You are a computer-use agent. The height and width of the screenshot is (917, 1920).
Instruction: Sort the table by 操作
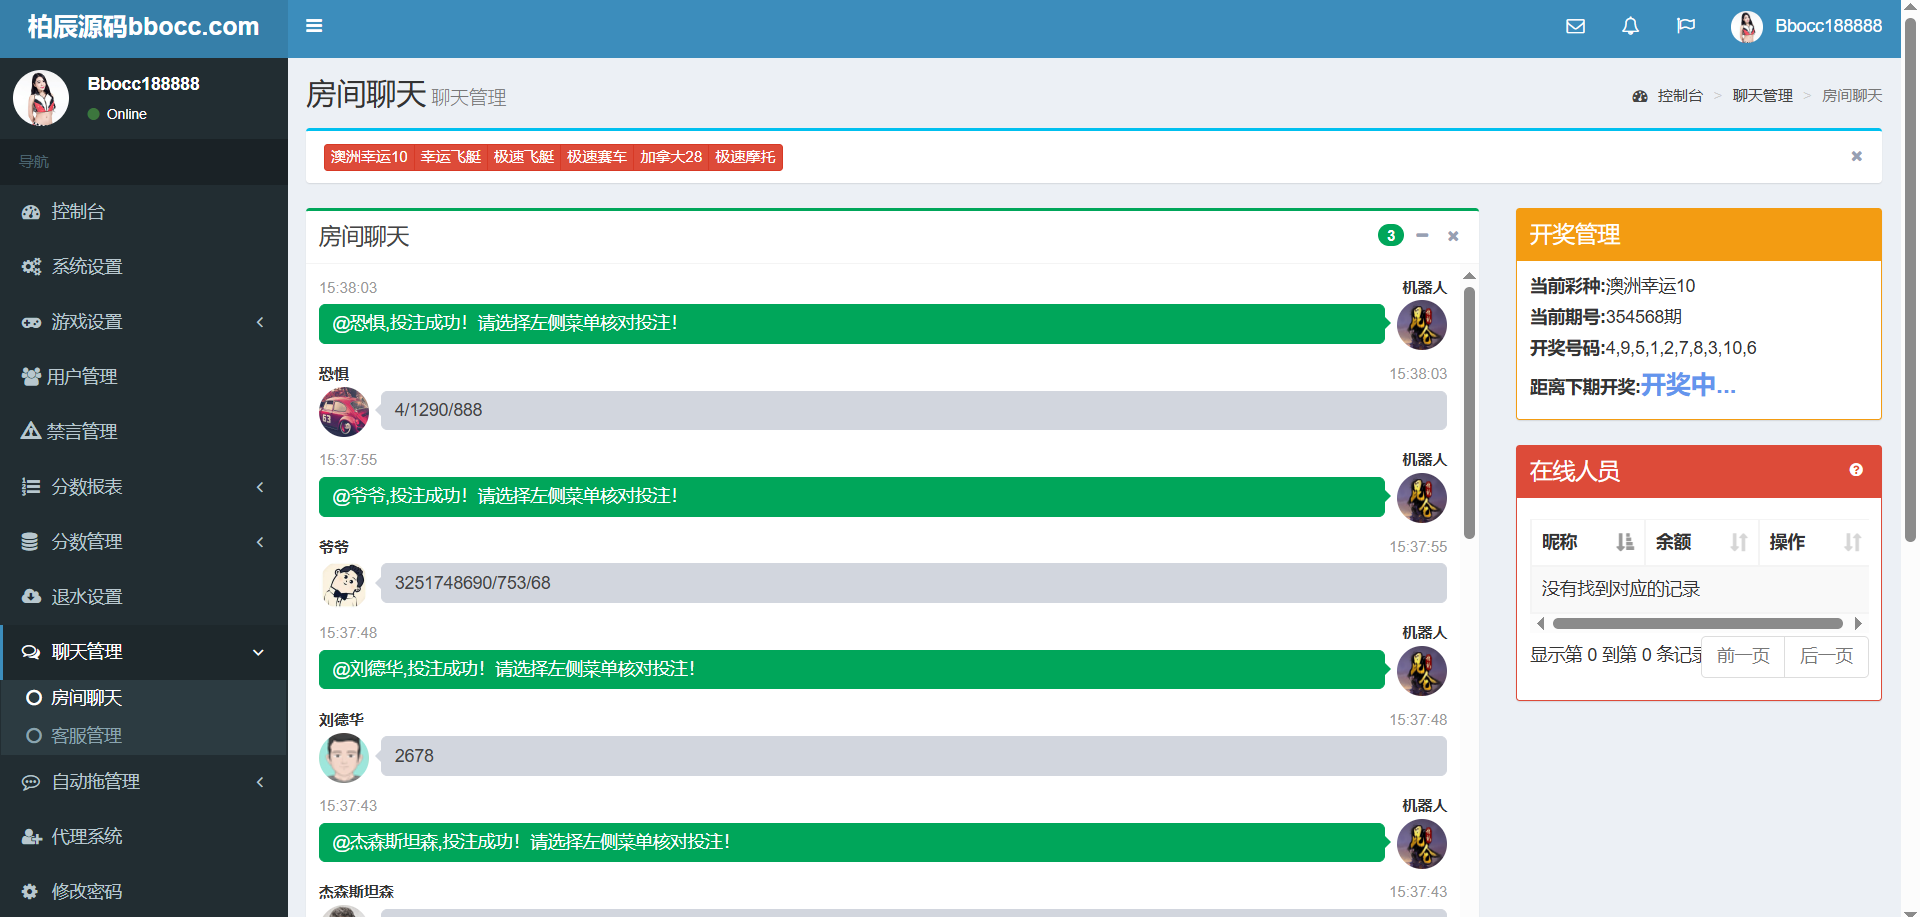point(1814,542)
